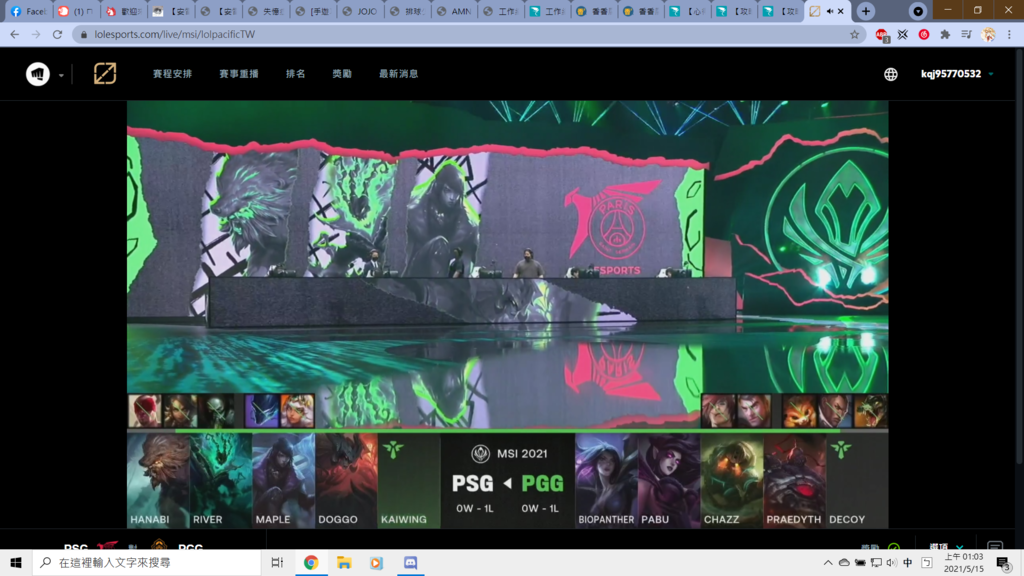Screen dimensions: 1024x576
Task: Switch the 中 IME input mode
Action: pos(908,562)
